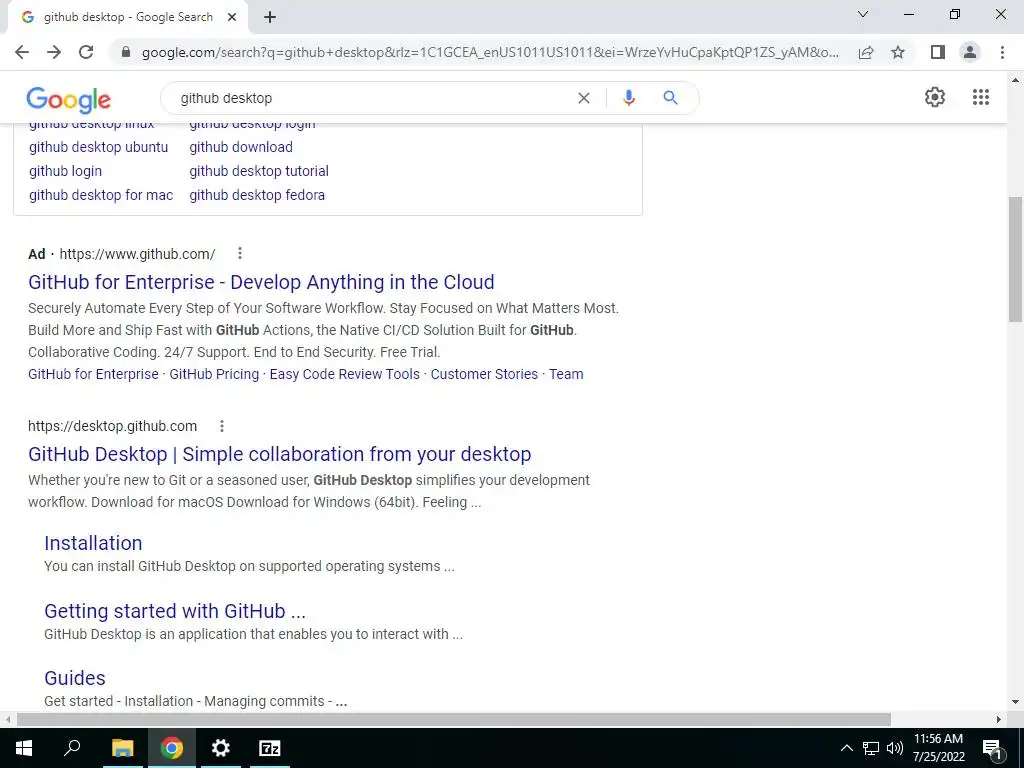The width and height of the screenshot is (1024, 768).
Task: Open Google quick settings gear
Action: pyautogui.click(x=935, y=97)
